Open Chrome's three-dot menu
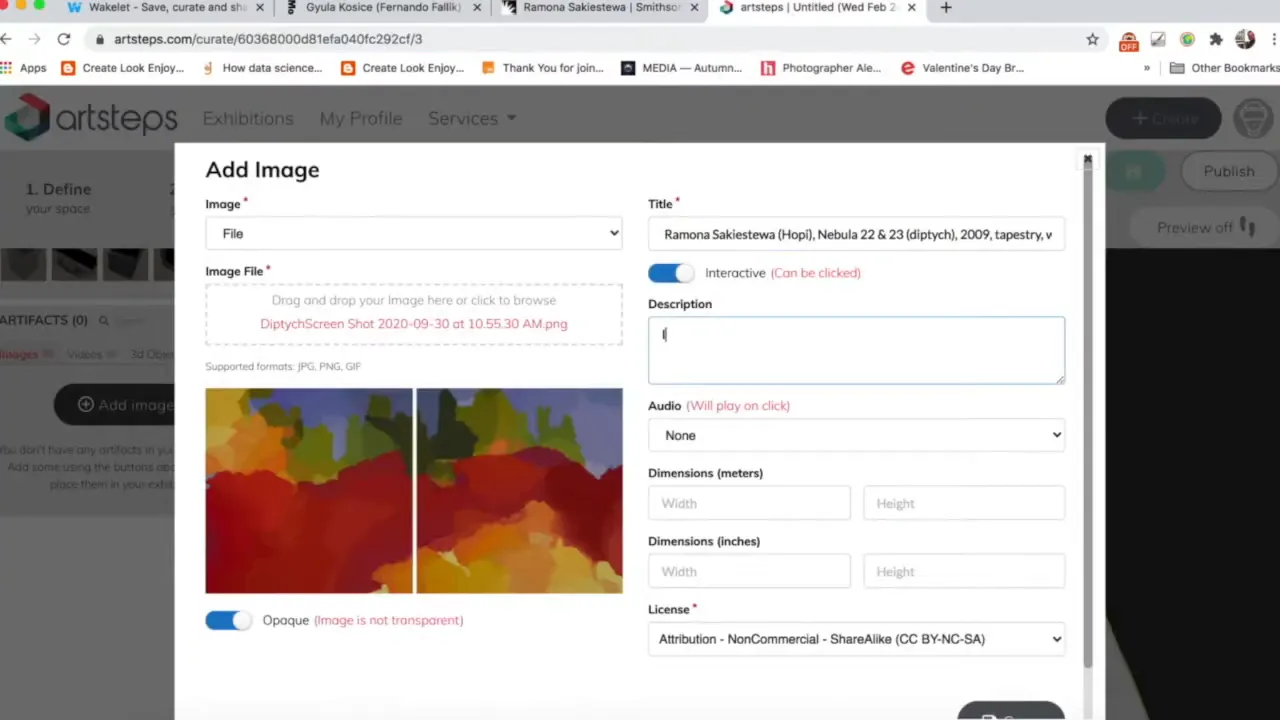Image resolution: width=1280 pixels, height=720 pixels. (x=1275, y=39)
